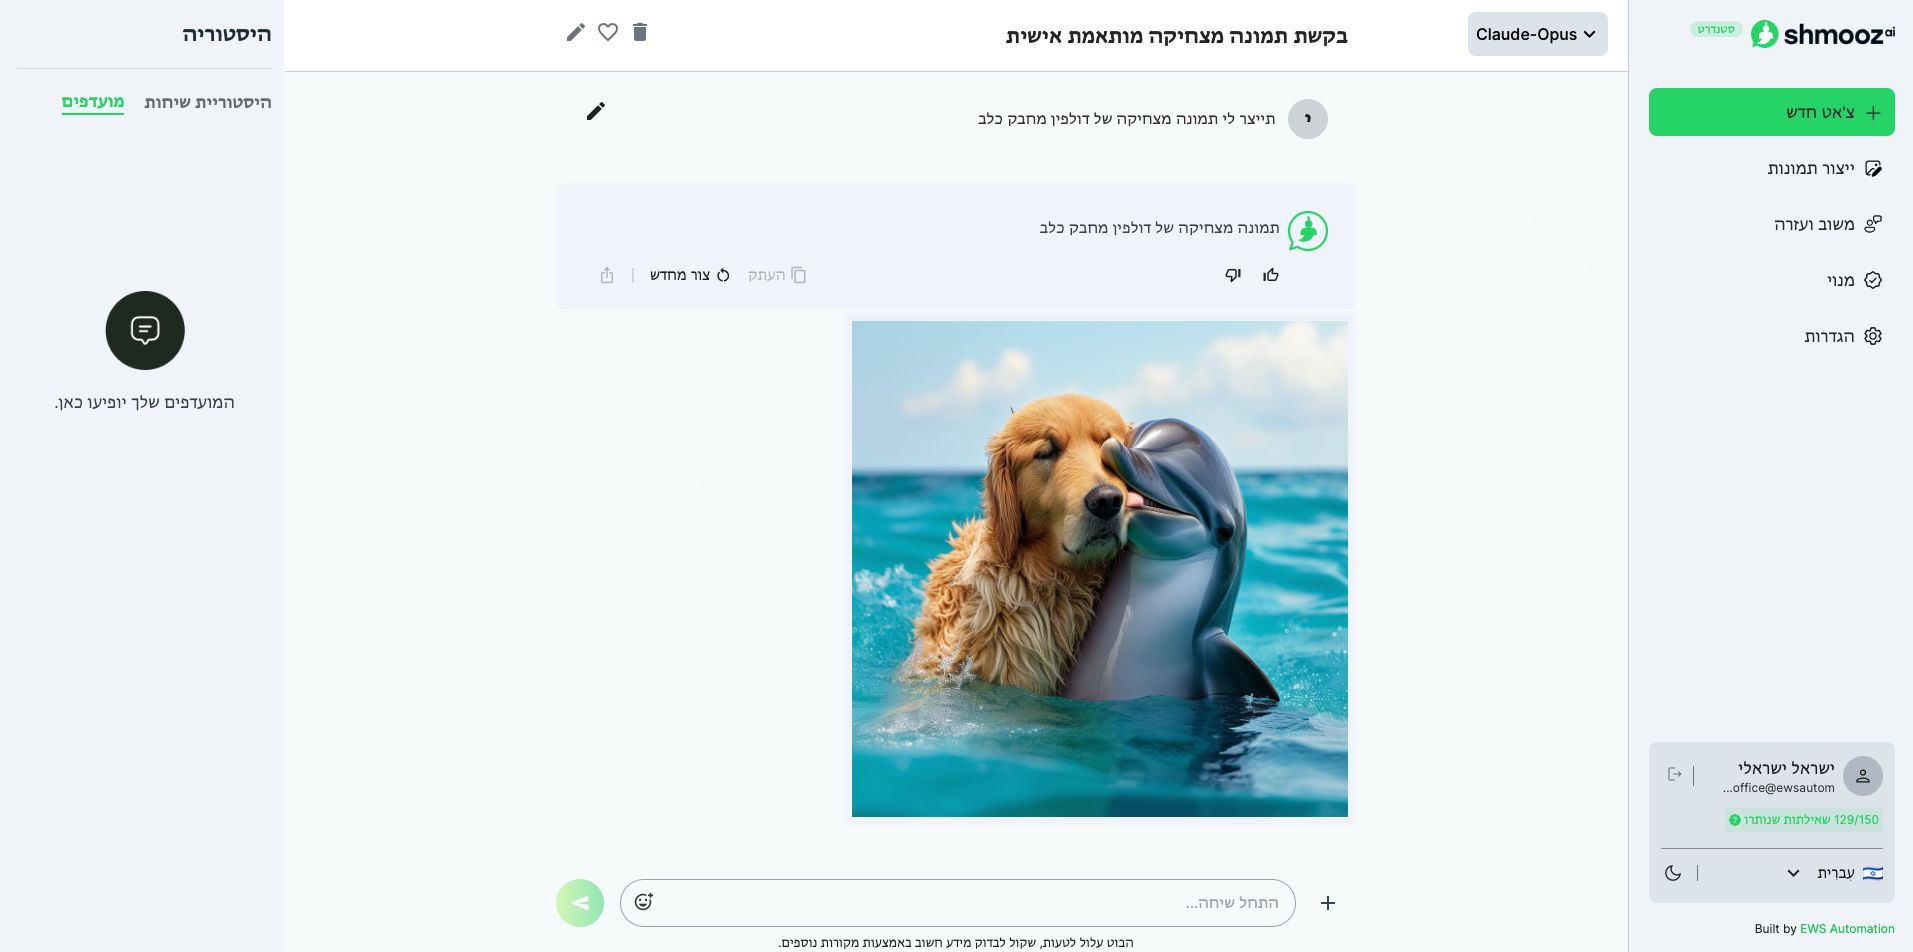Share the response using the share icon
This screenshot has width=1913, height=952.
[607, 275]
